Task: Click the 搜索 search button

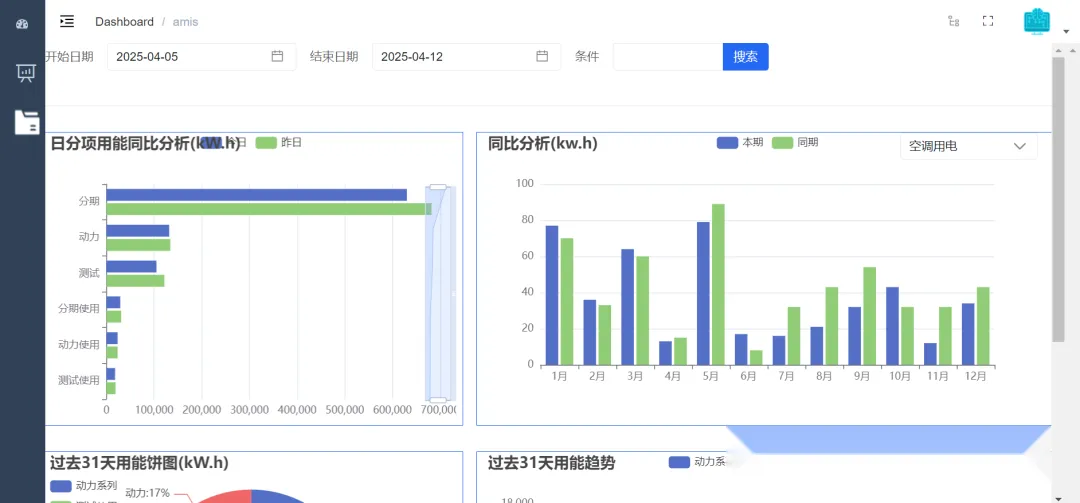Action: coord(745,57)
